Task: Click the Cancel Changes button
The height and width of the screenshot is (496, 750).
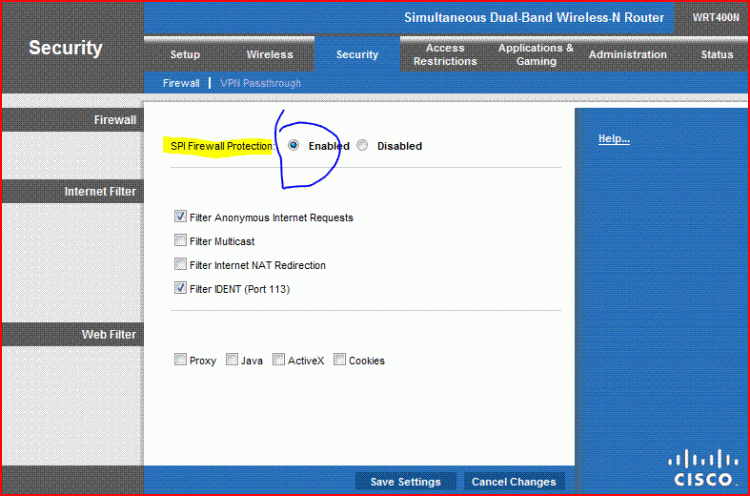Action: 514,482
